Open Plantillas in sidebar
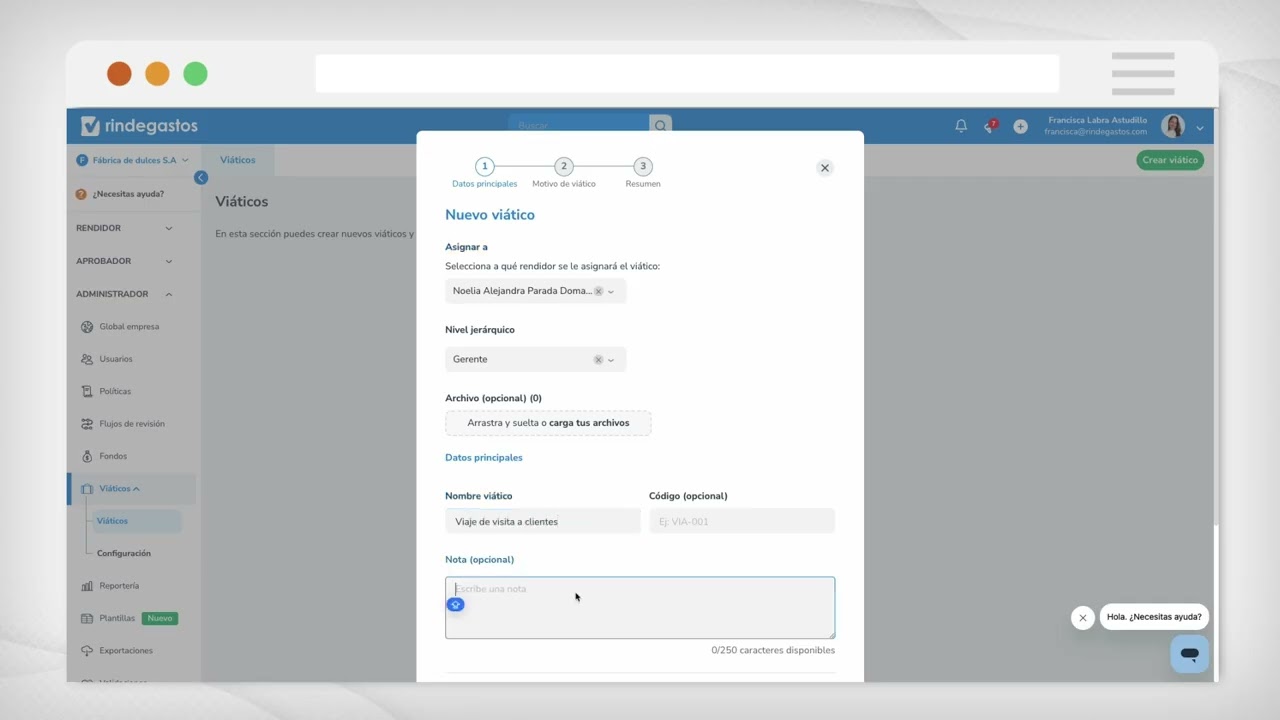1280x720 pixels. tap(117, 618)
